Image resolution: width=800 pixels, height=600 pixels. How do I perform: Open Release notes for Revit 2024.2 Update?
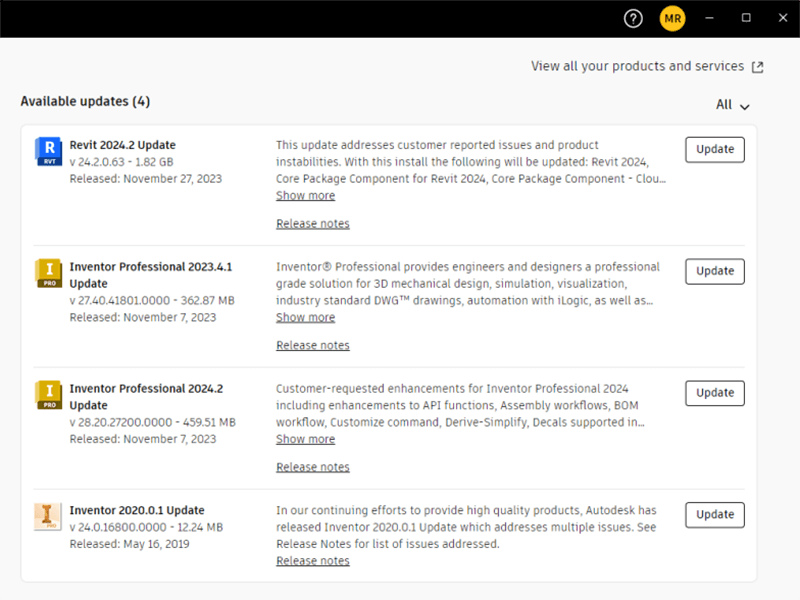(313, 224)
